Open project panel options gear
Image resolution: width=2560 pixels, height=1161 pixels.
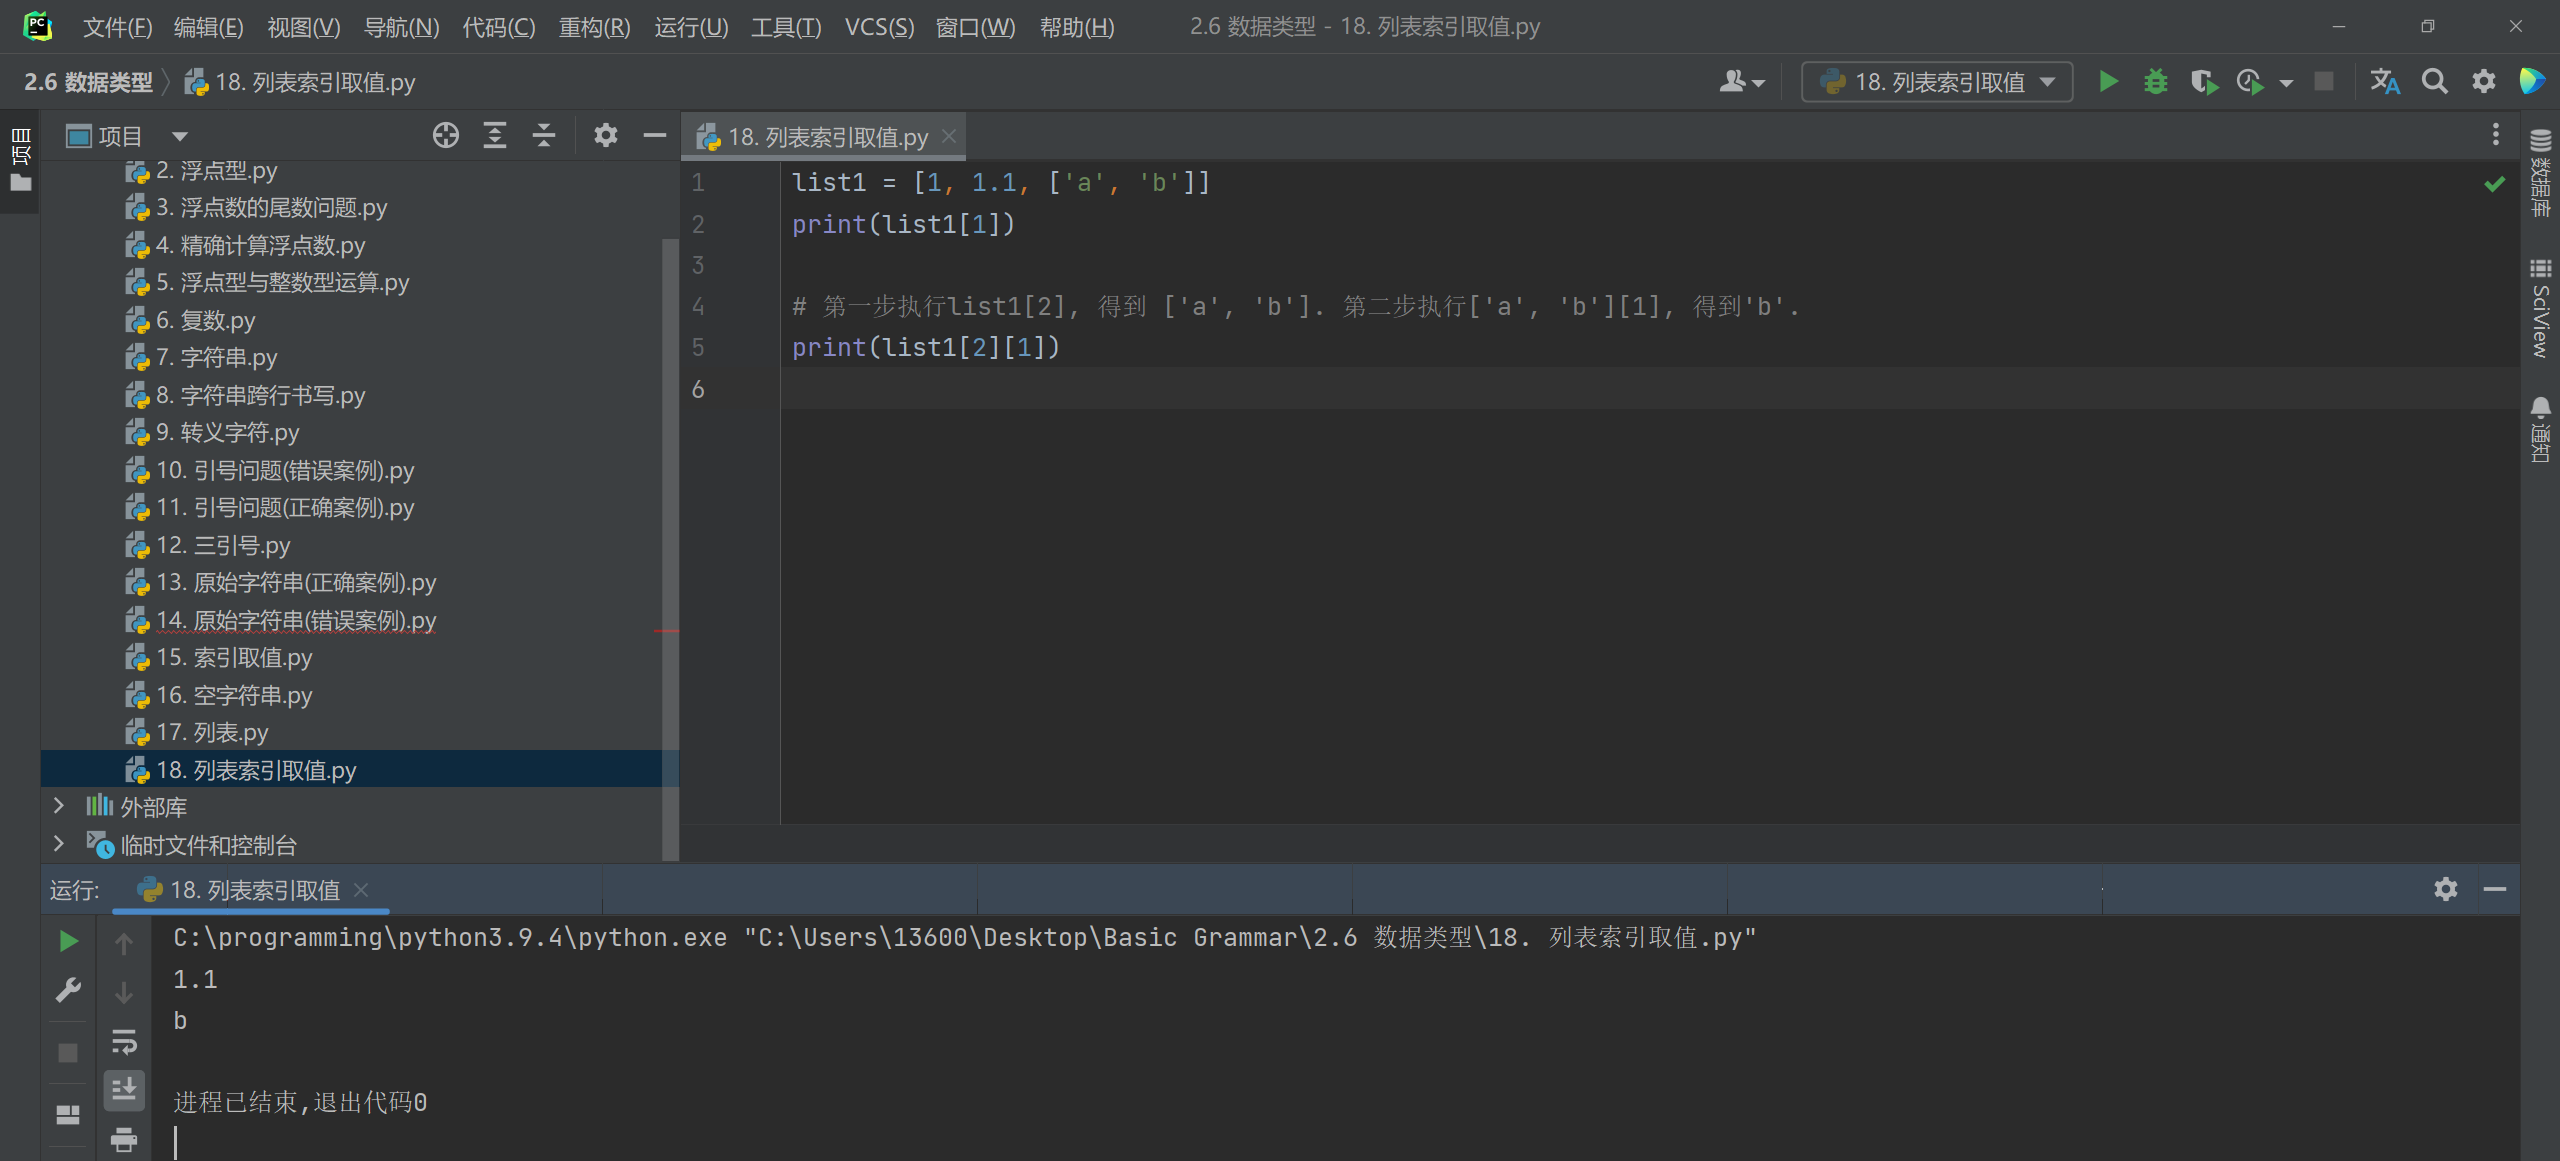pyautogui.click(x=606, y=135)
